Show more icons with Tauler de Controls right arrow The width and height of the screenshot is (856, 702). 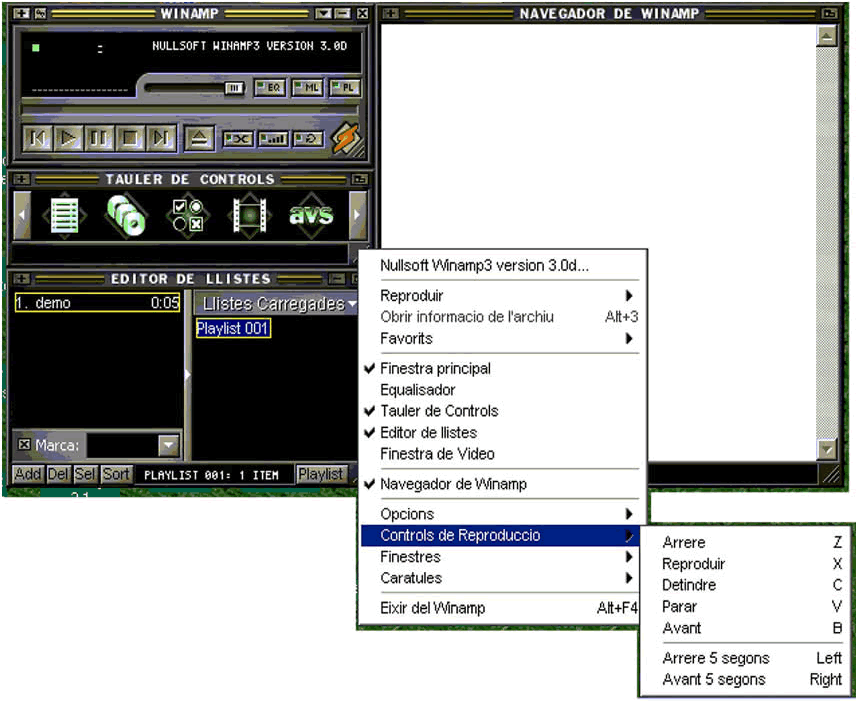(357, 216)
